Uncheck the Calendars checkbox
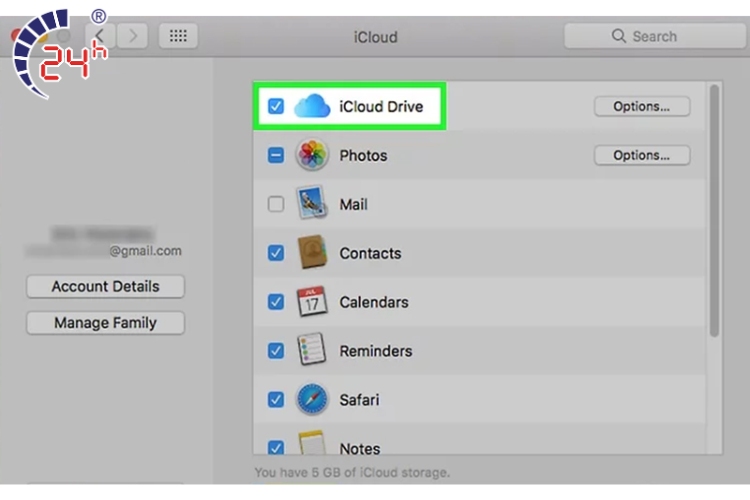Viewport: 750px width, 500px height. pyautogui.click(x=276, y=301)
